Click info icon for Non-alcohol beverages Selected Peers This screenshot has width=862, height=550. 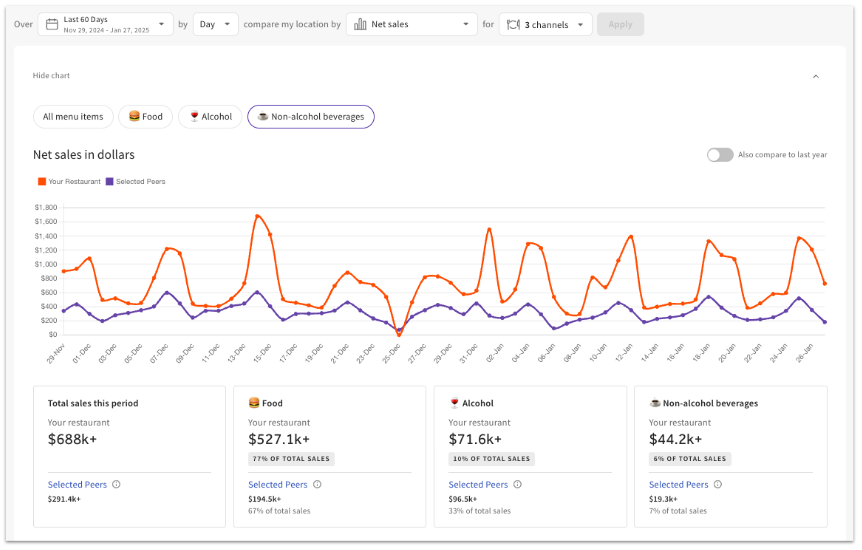[x=717, y=485]
